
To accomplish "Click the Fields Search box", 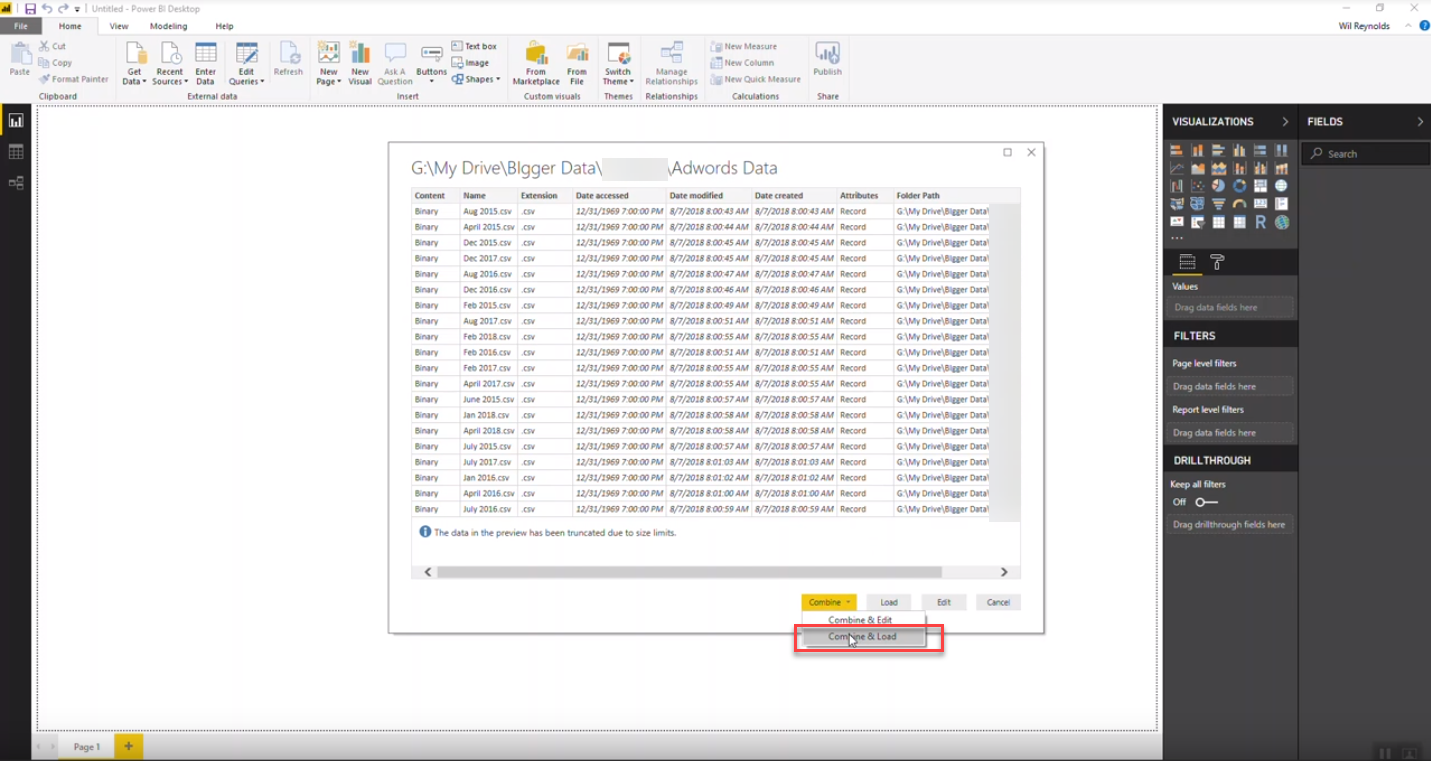I will [1365, 153].
